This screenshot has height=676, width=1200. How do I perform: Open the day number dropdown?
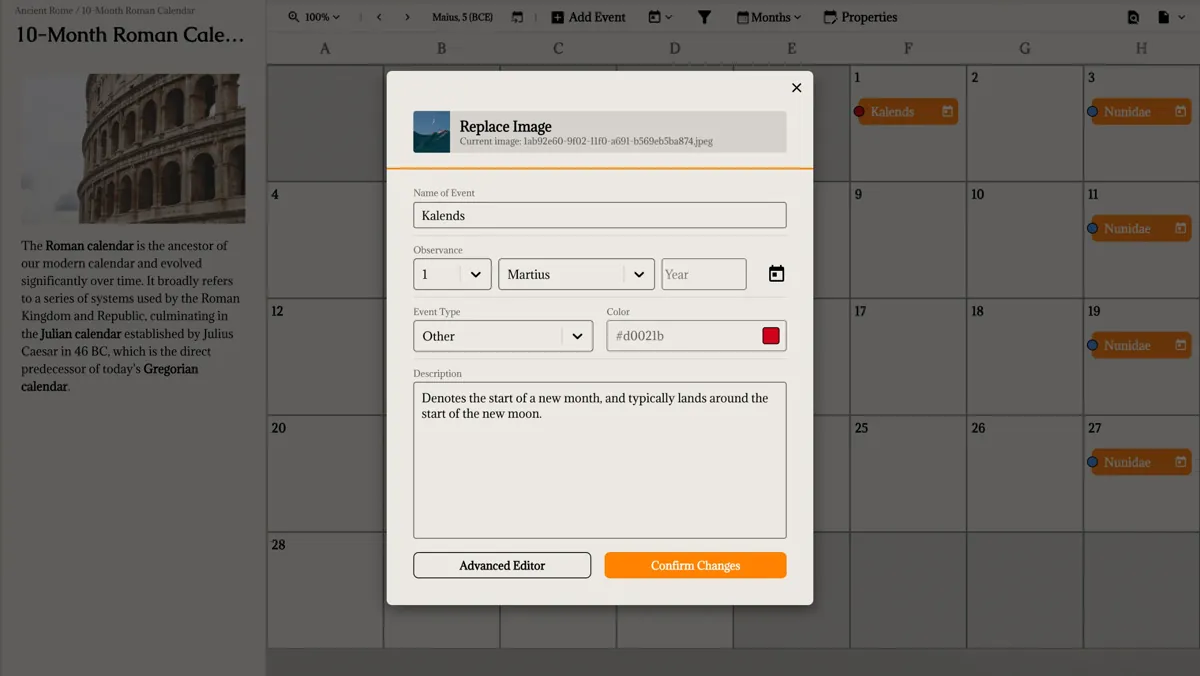tap(452, 274)
